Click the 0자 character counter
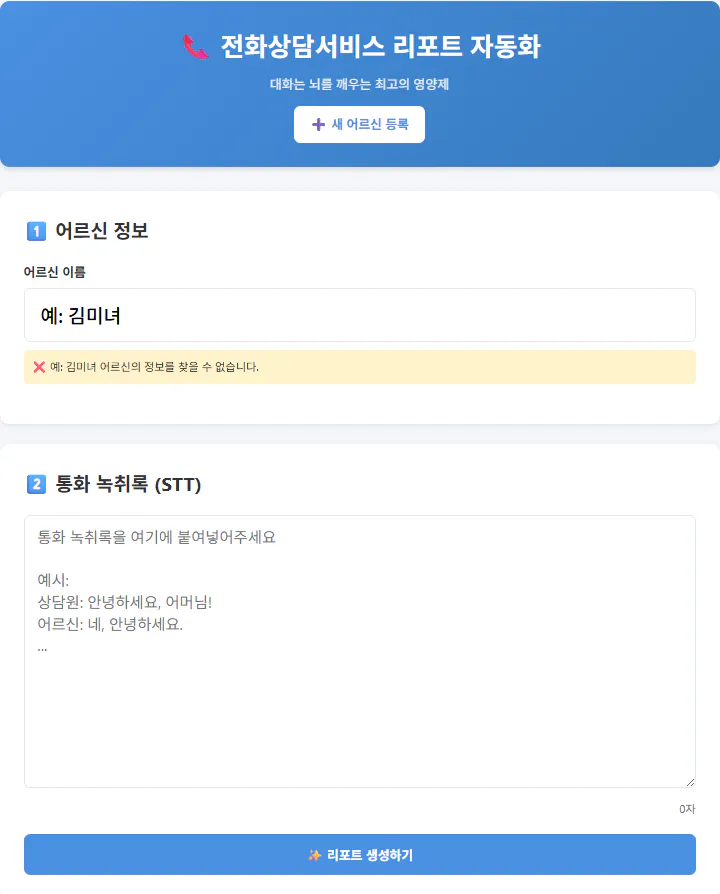 click(x=687, y=809)
